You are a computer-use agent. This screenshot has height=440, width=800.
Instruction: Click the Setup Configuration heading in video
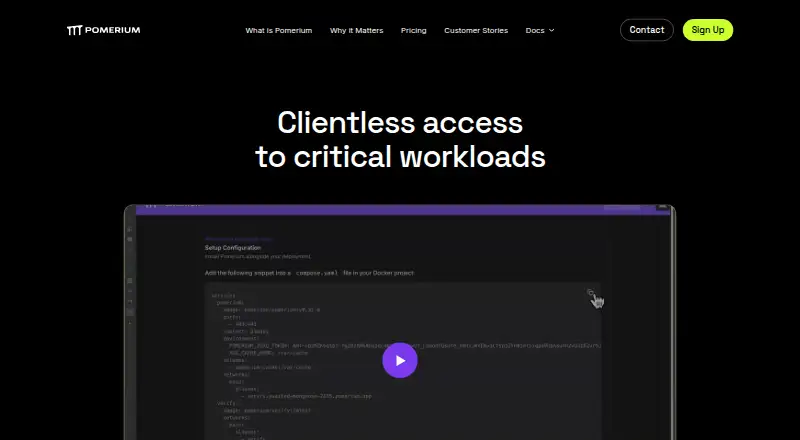233,248
